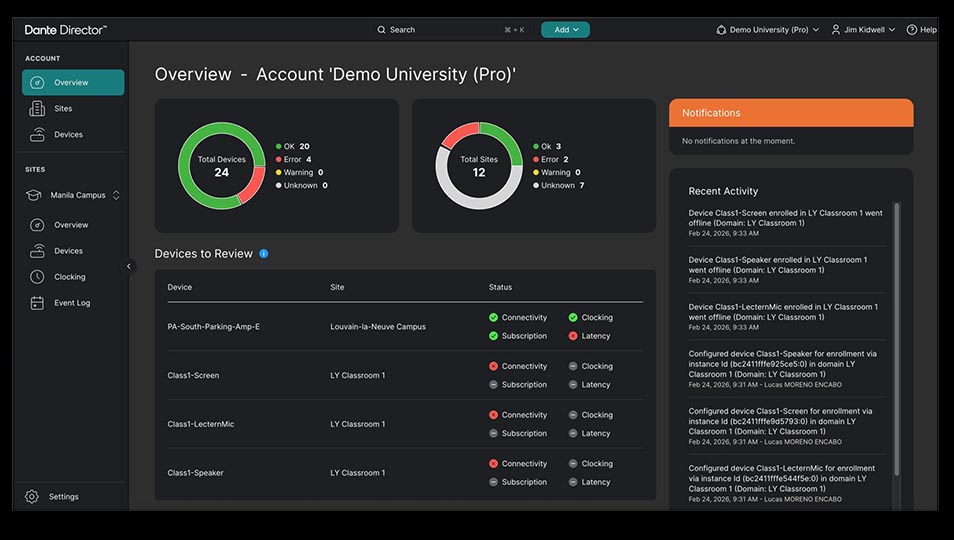Collapse the sidebar with the arrow handle
The height and width of the screenshot is (540, 954).
click(129, 266)
